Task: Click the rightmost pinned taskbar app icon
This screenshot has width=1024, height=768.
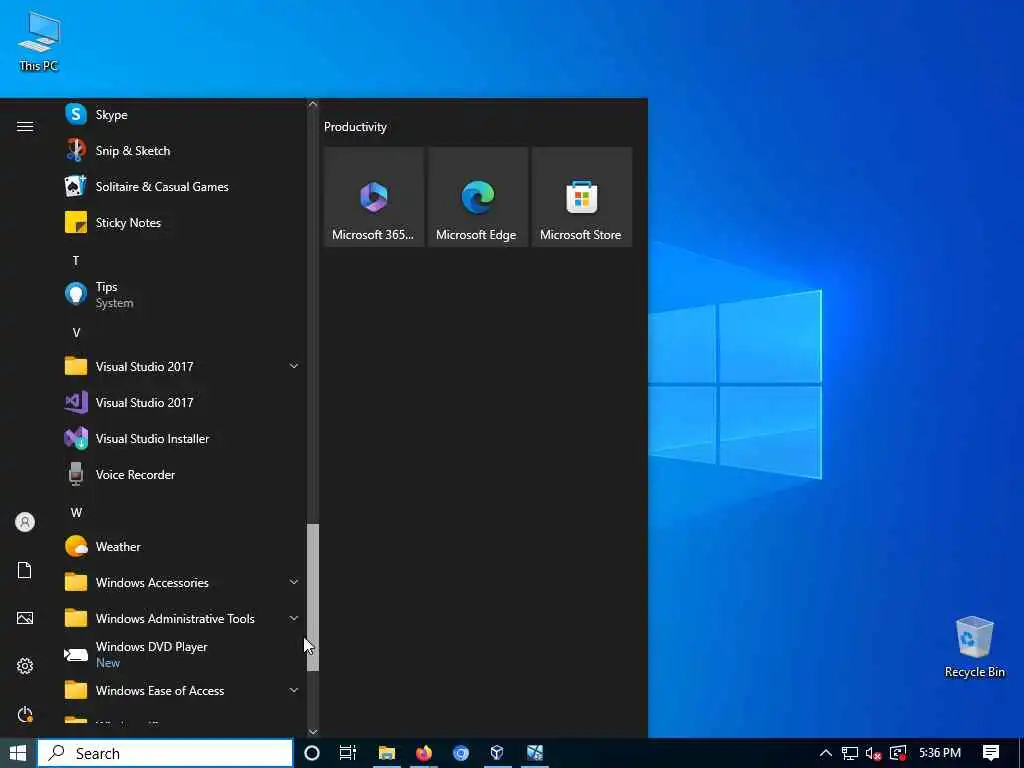Action: point(535,753)
